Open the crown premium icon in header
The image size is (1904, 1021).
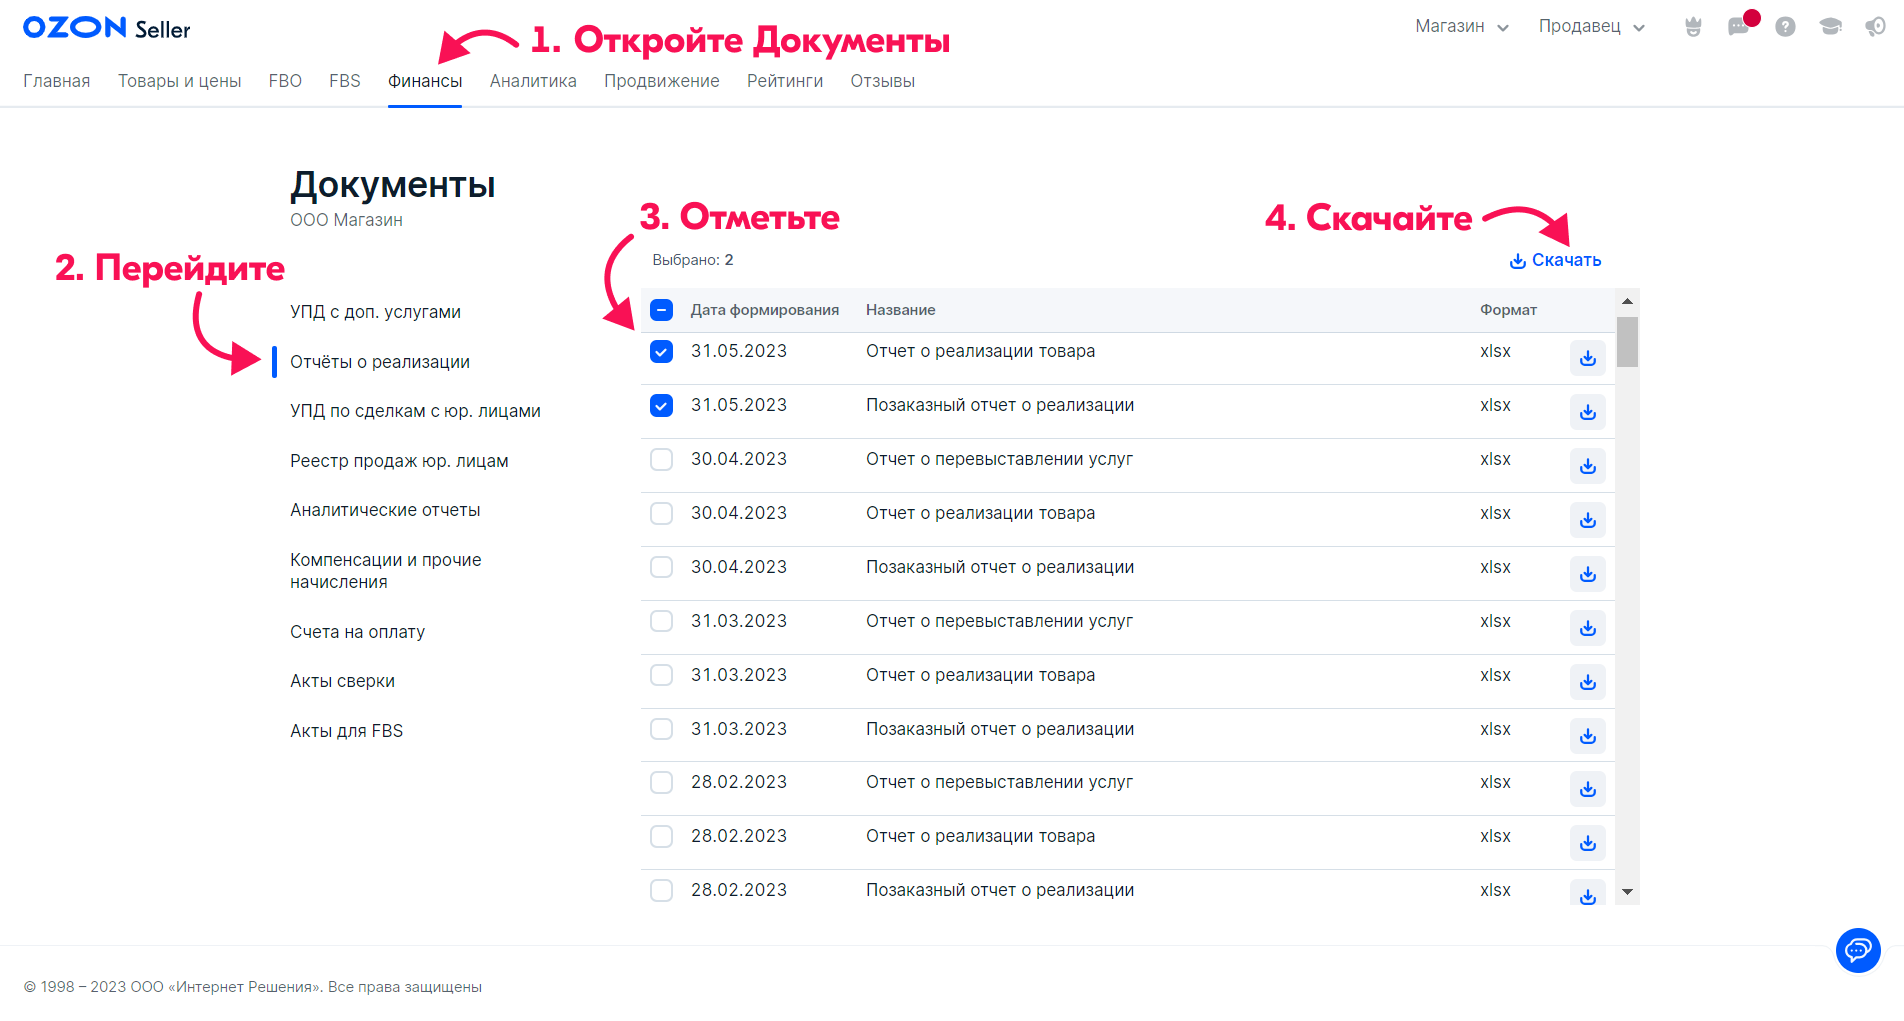pos(1693,27)
